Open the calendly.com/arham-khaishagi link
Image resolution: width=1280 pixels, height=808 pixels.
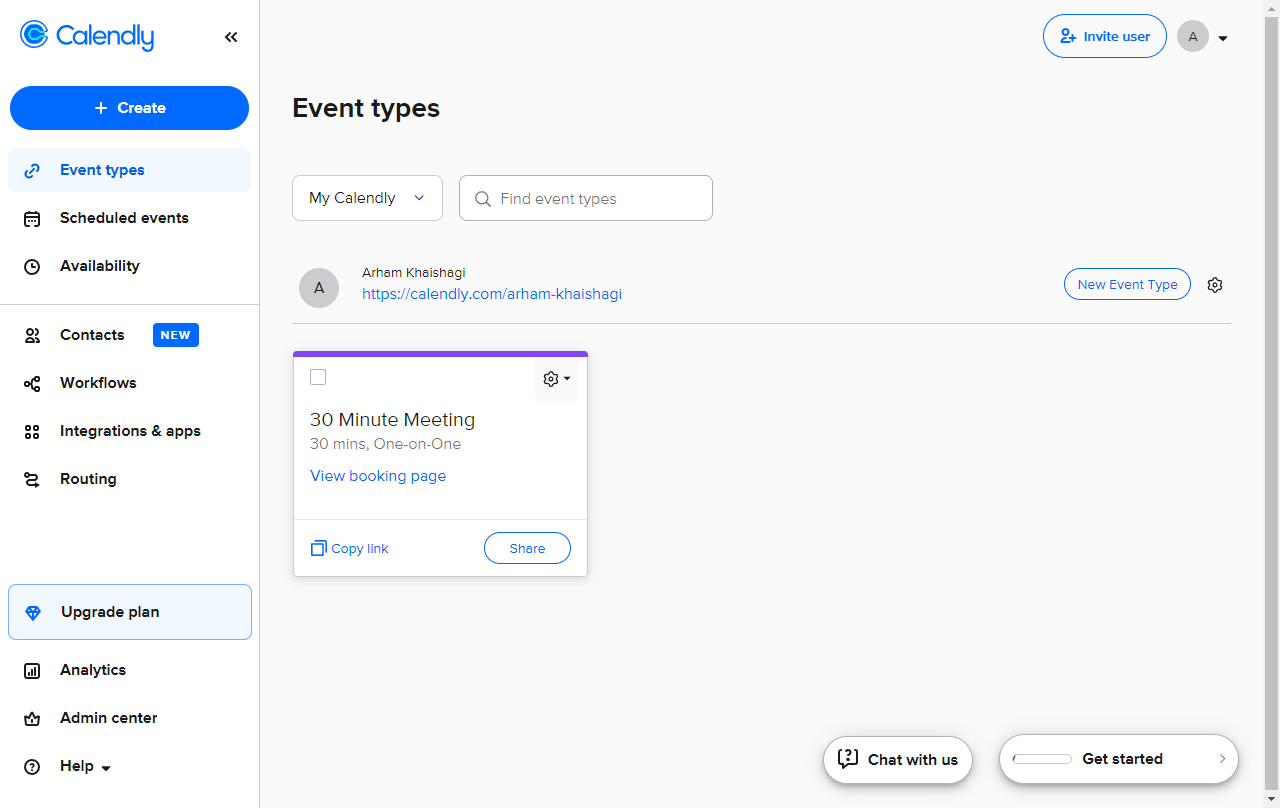(492, 294)
